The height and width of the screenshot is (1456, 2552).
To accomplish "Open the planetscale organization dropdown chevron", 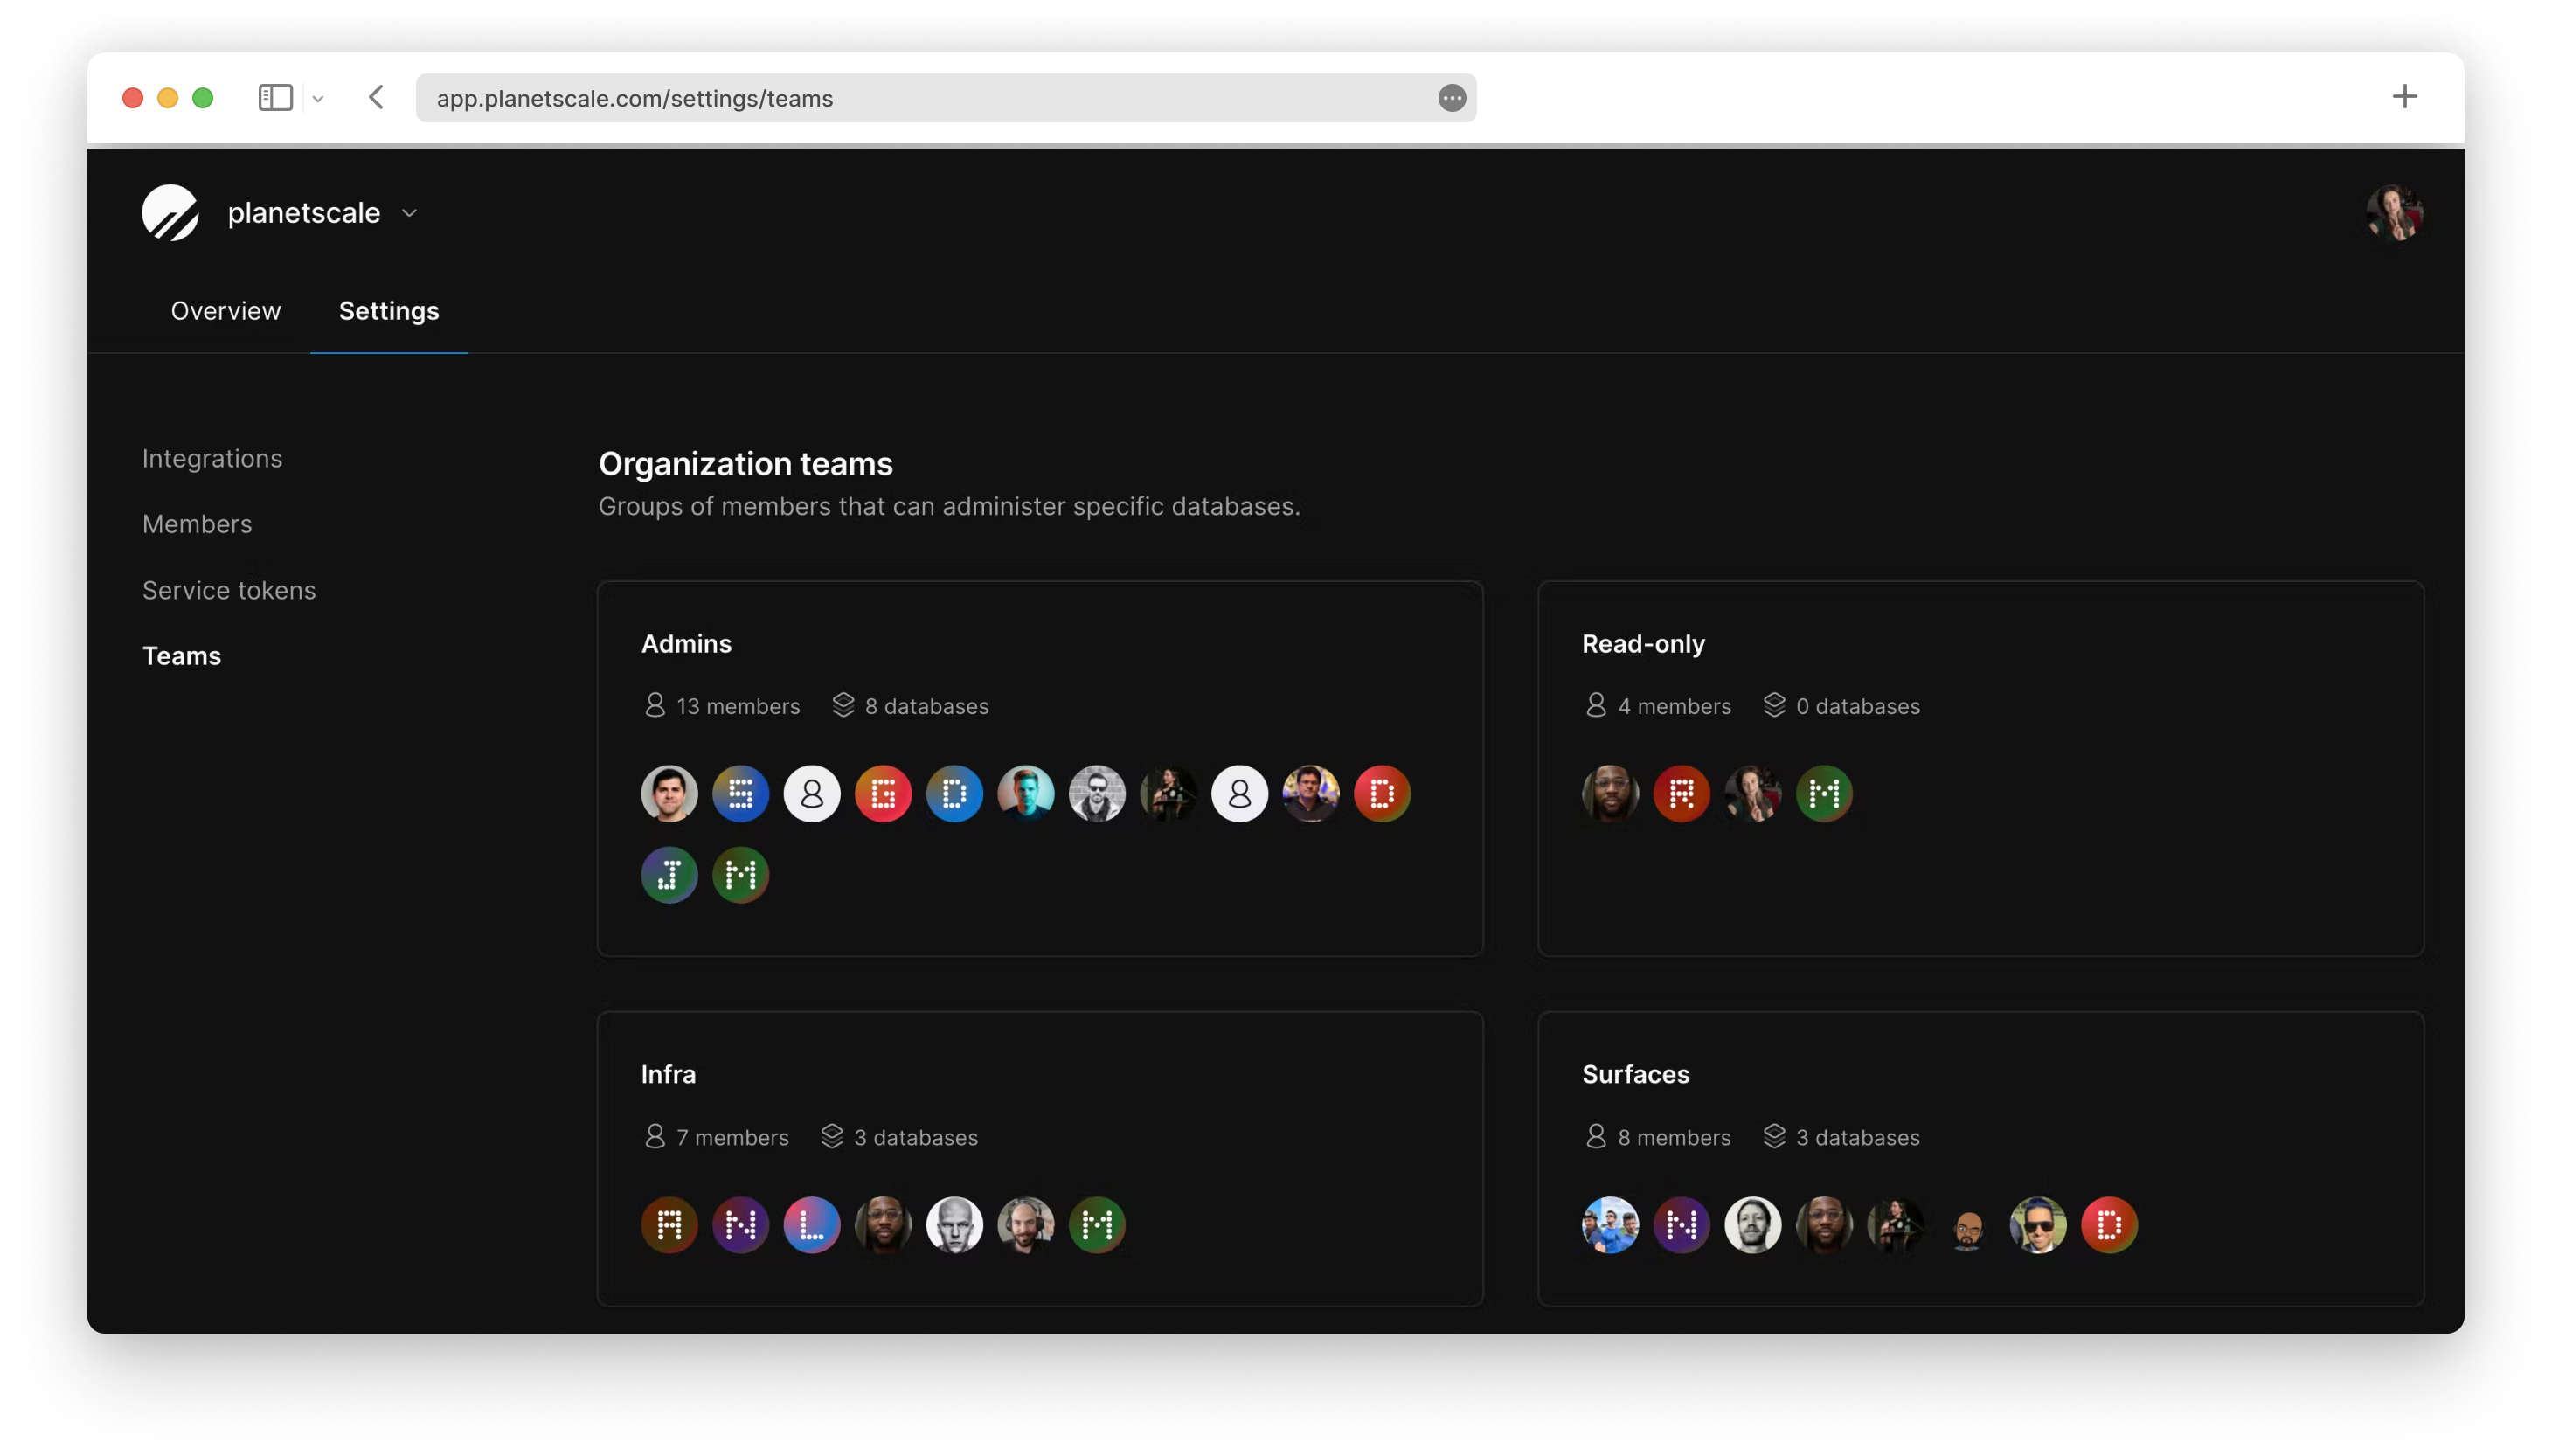I will (409, 213).
